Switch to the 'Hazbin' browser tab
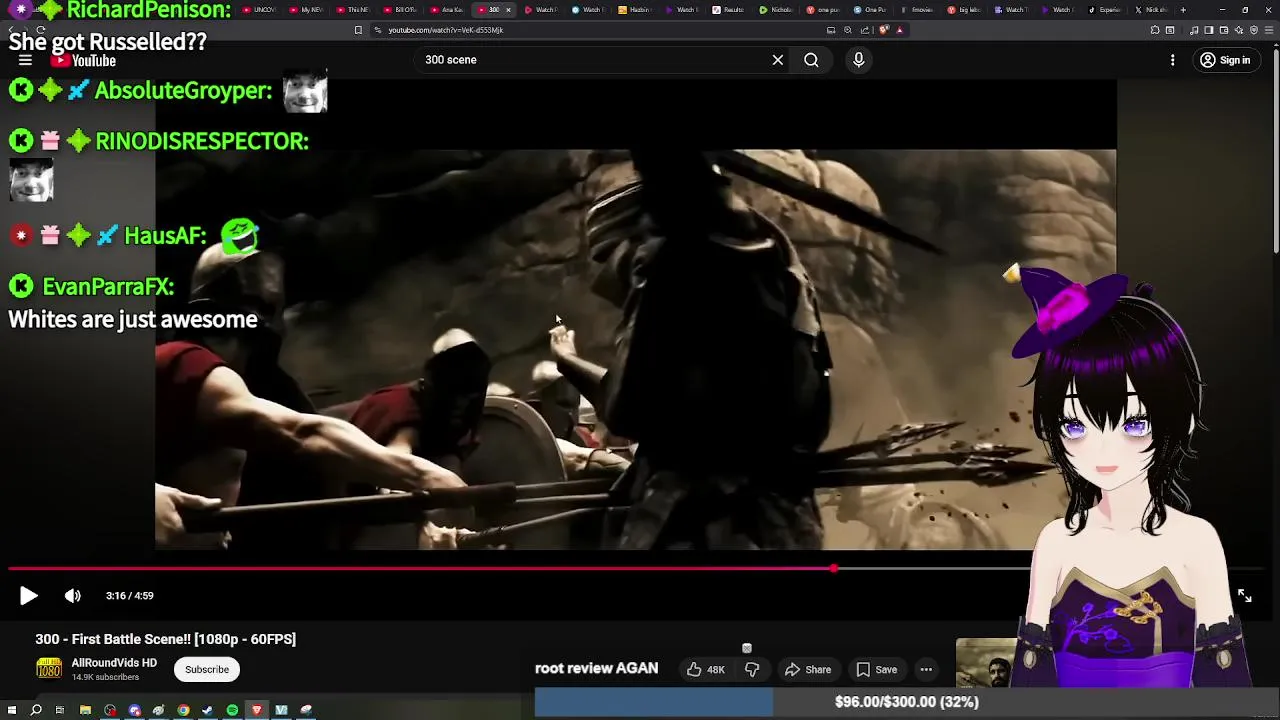The width and height of the screenshot is (1280, 720). pos(635,10)
